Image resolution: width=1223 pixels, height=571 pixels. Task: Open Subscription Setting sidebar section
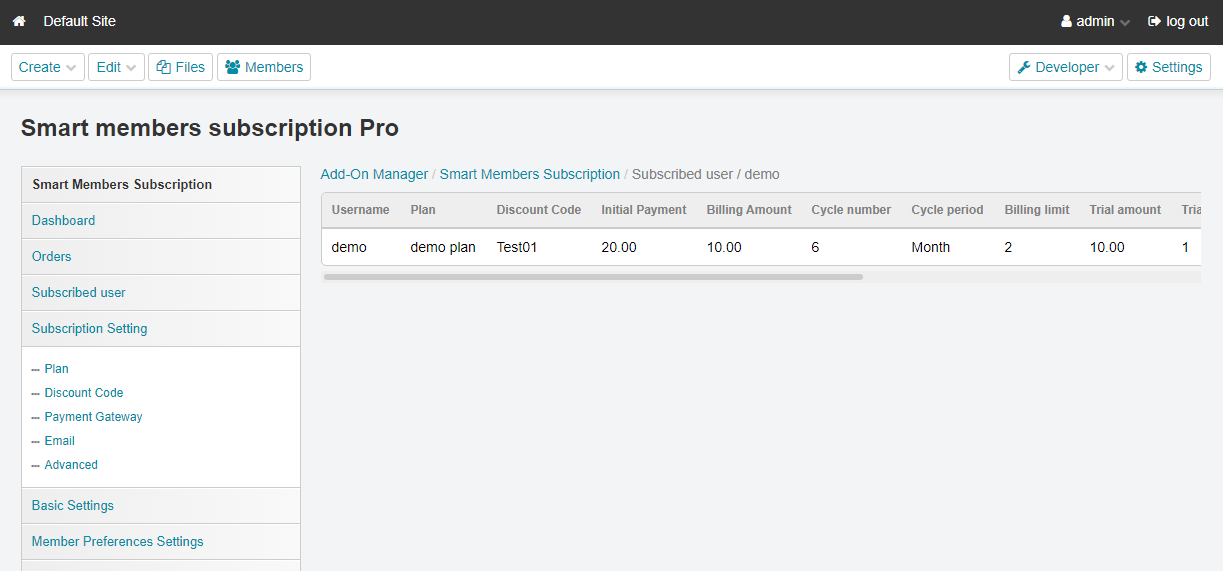pos(89,328)
